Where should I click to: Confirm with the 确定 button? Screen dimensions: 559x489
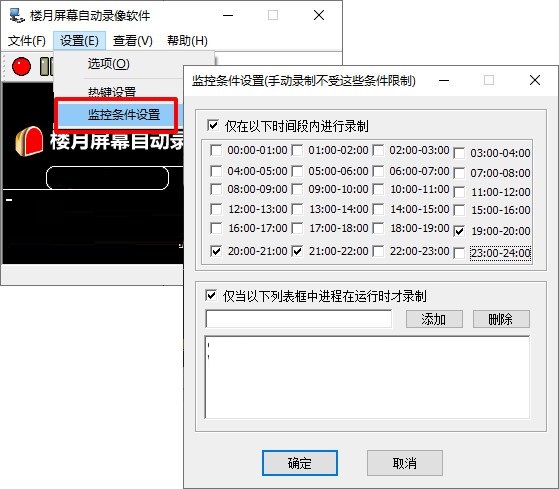[300, 463]
